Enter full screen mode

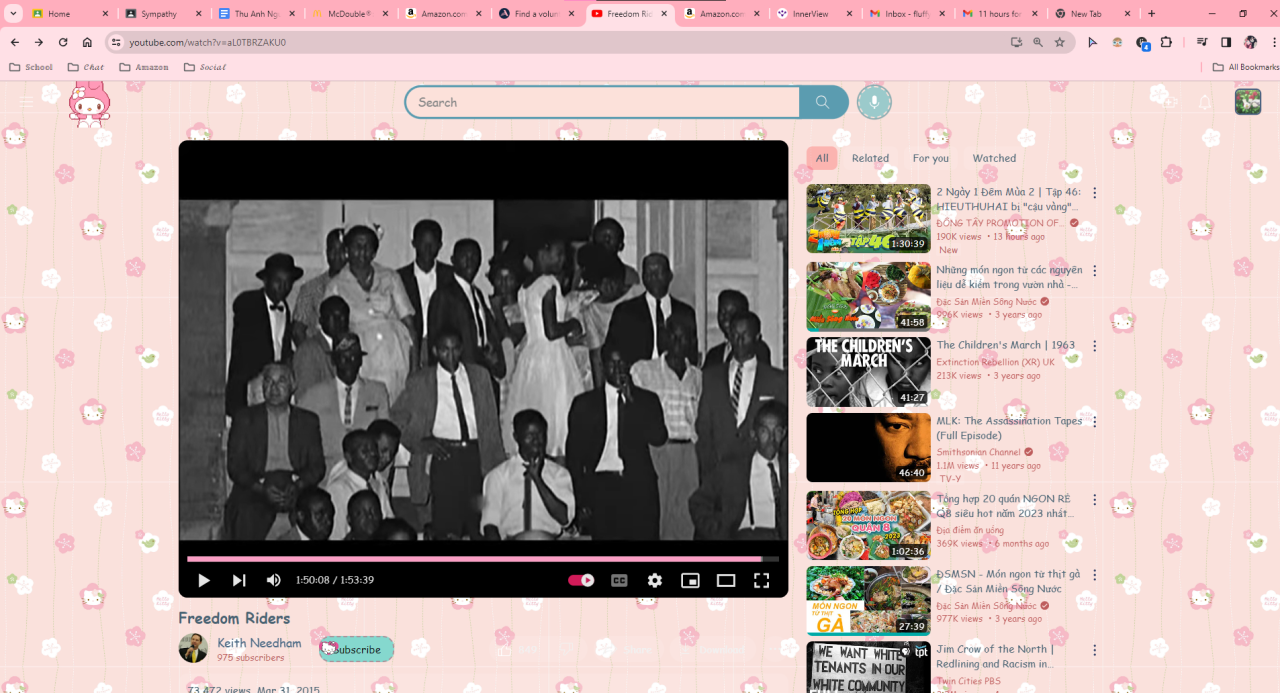pos(761,580)
